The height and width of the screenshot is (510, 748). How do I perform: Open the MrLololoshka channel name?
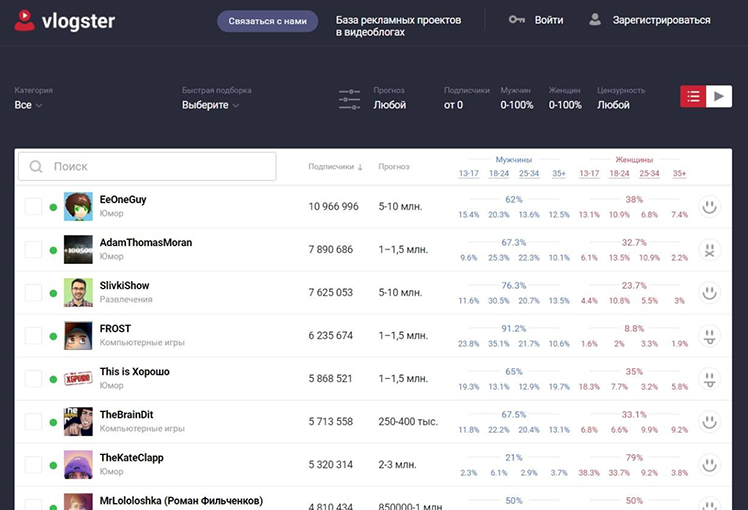[181, 500]
